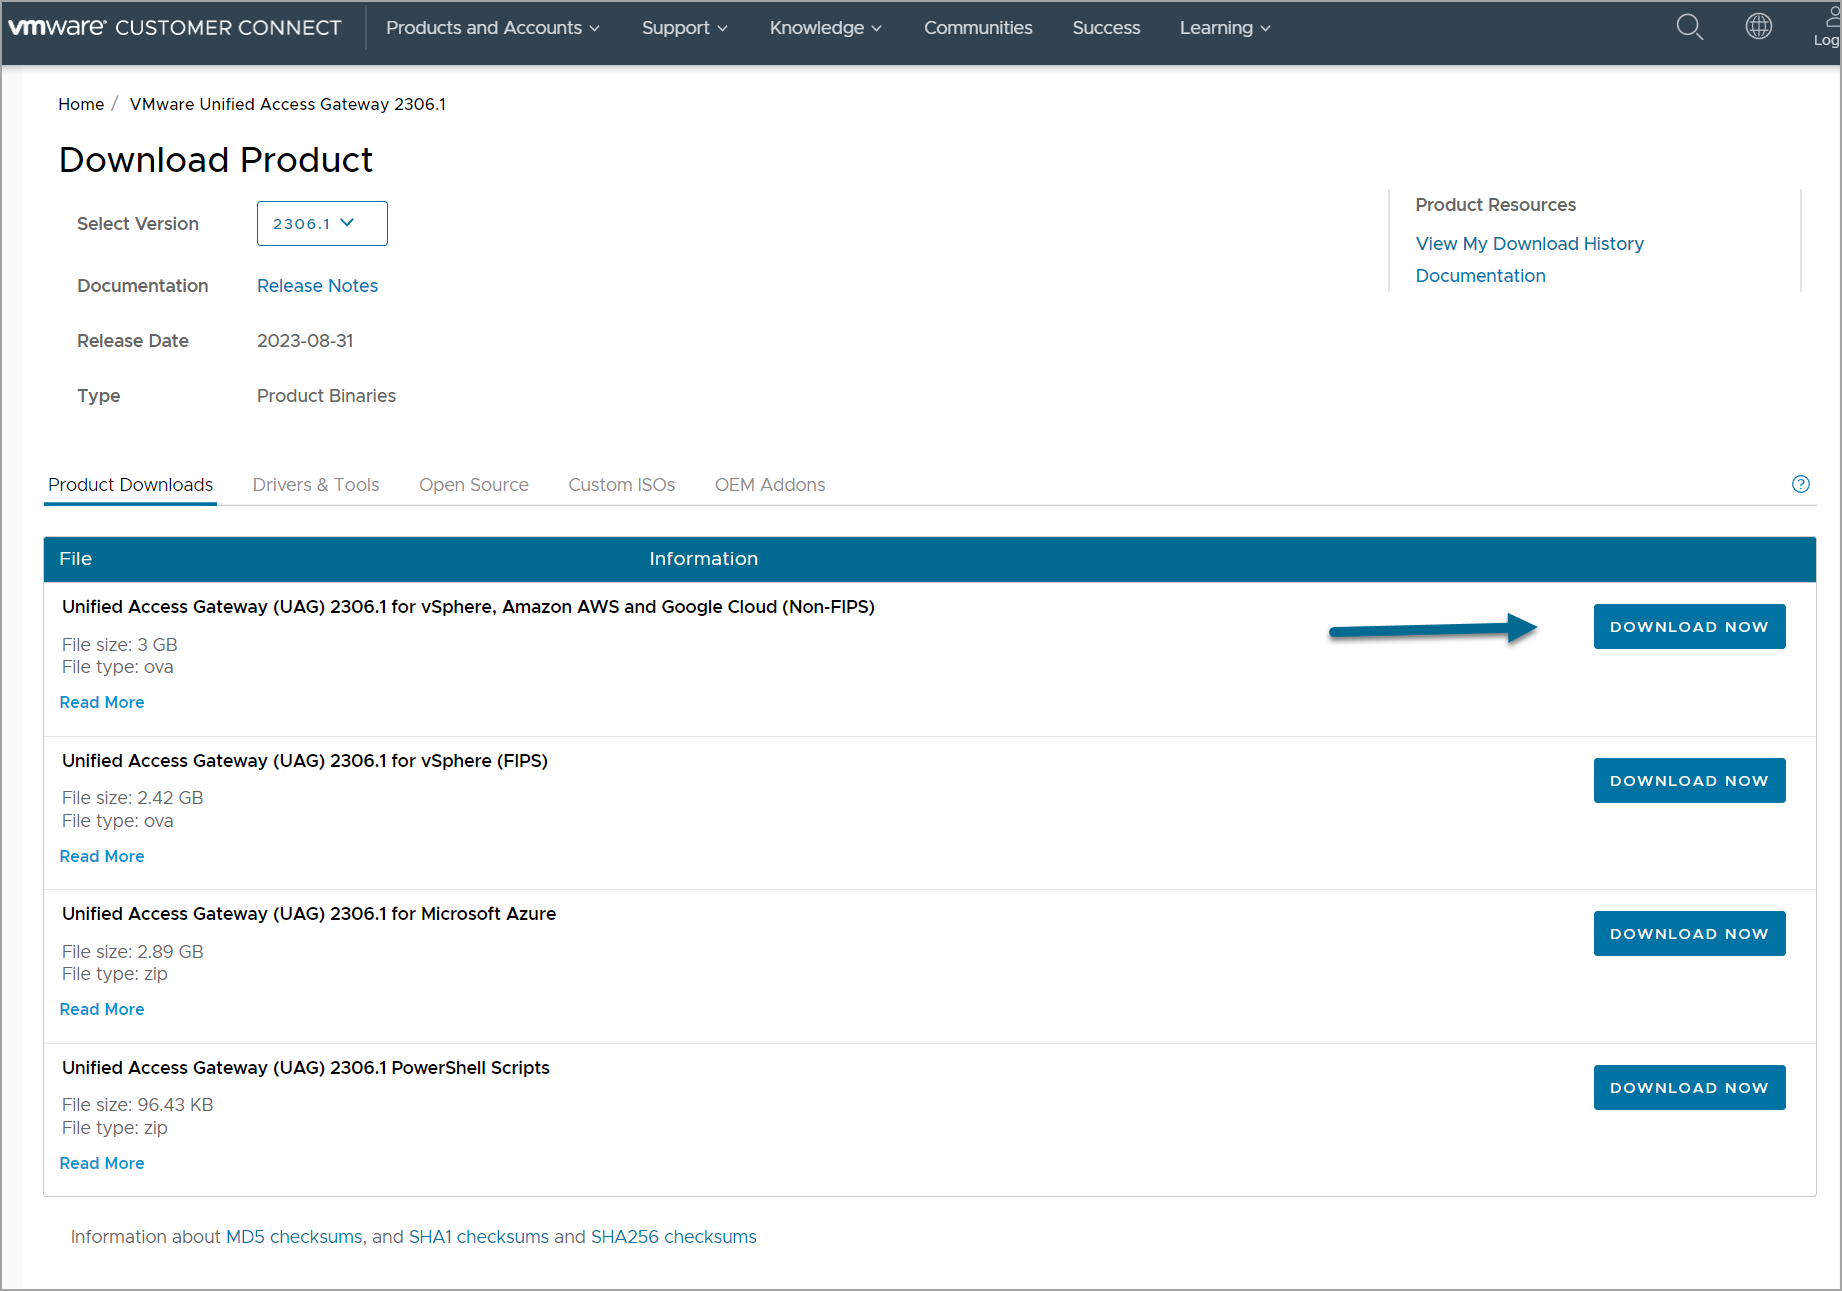1842x1291 pixels.
Task: Click the Product Resources heading
Action: pyautogui.click(x=1495, y=205)
